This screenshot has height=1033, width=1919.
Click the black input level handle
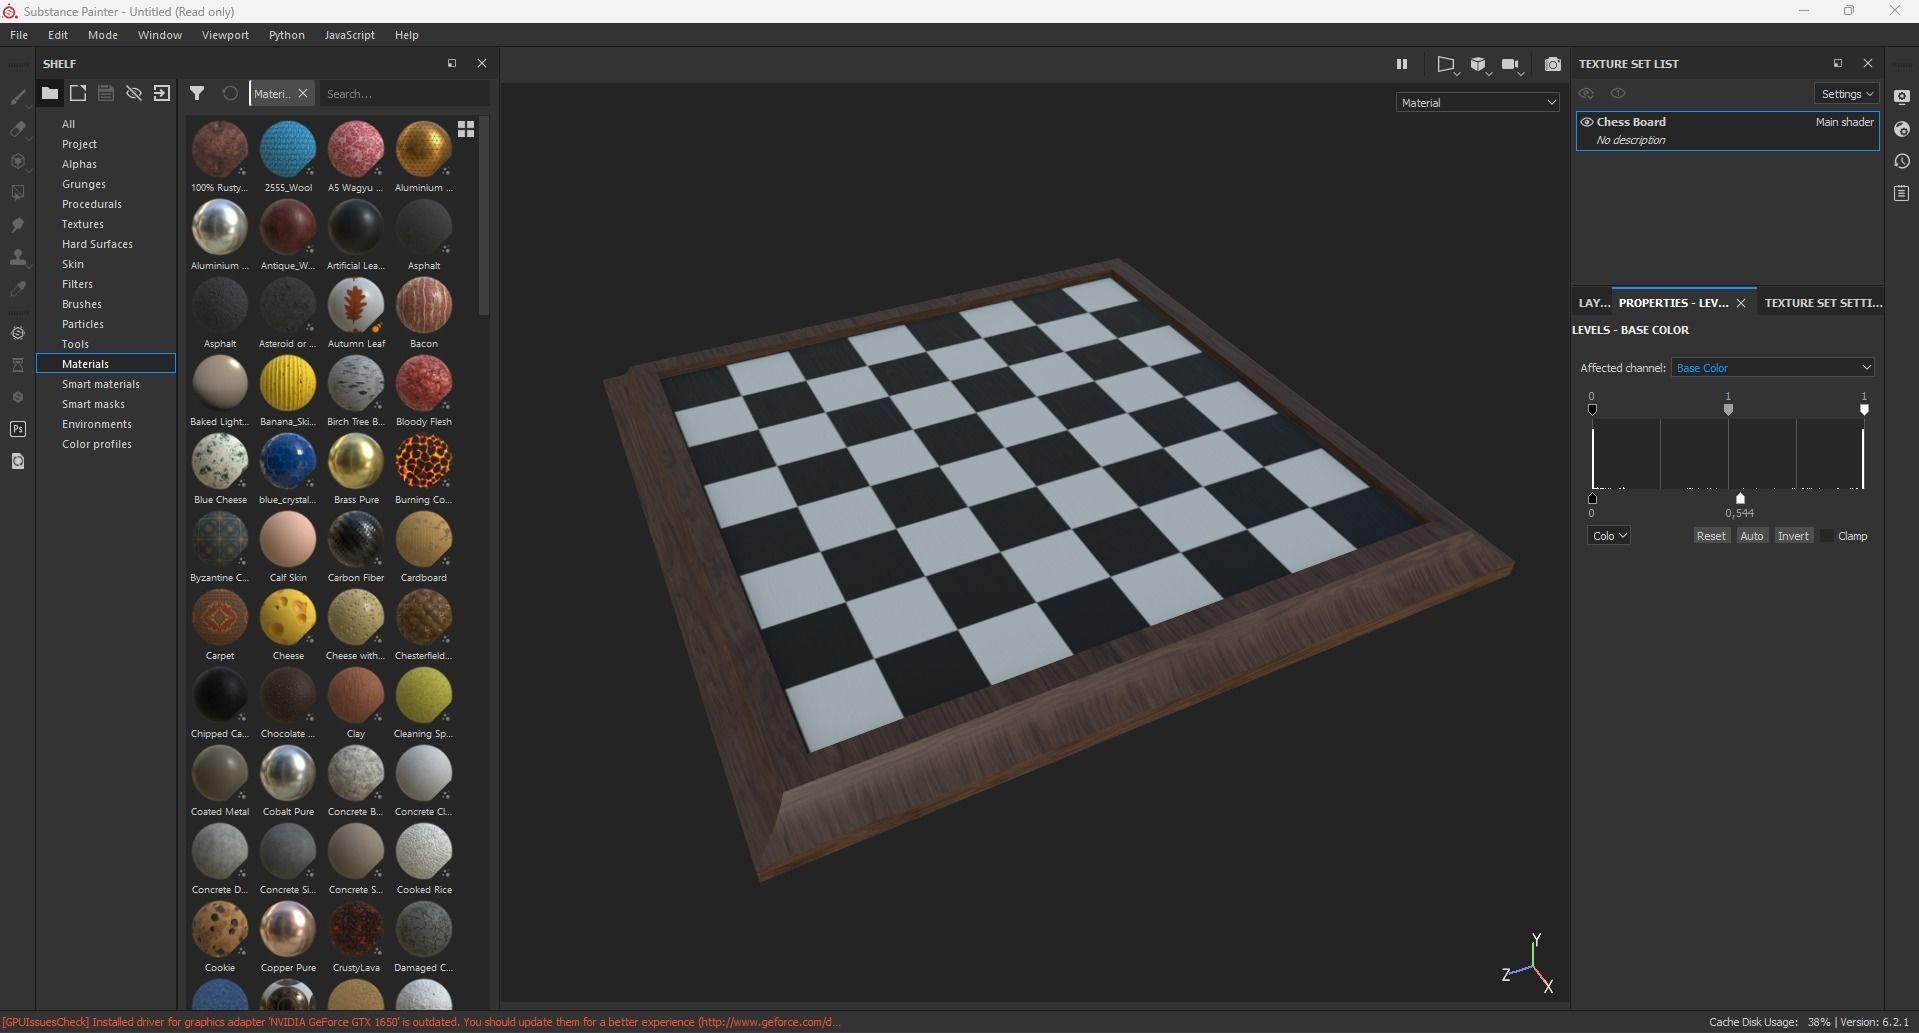(x=1592, y=409)
